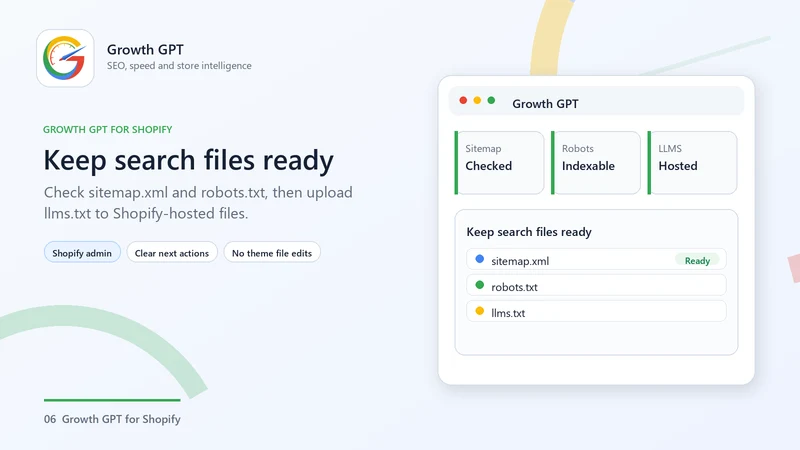Click the green dot beside robots.txt

tap(480, 285)
